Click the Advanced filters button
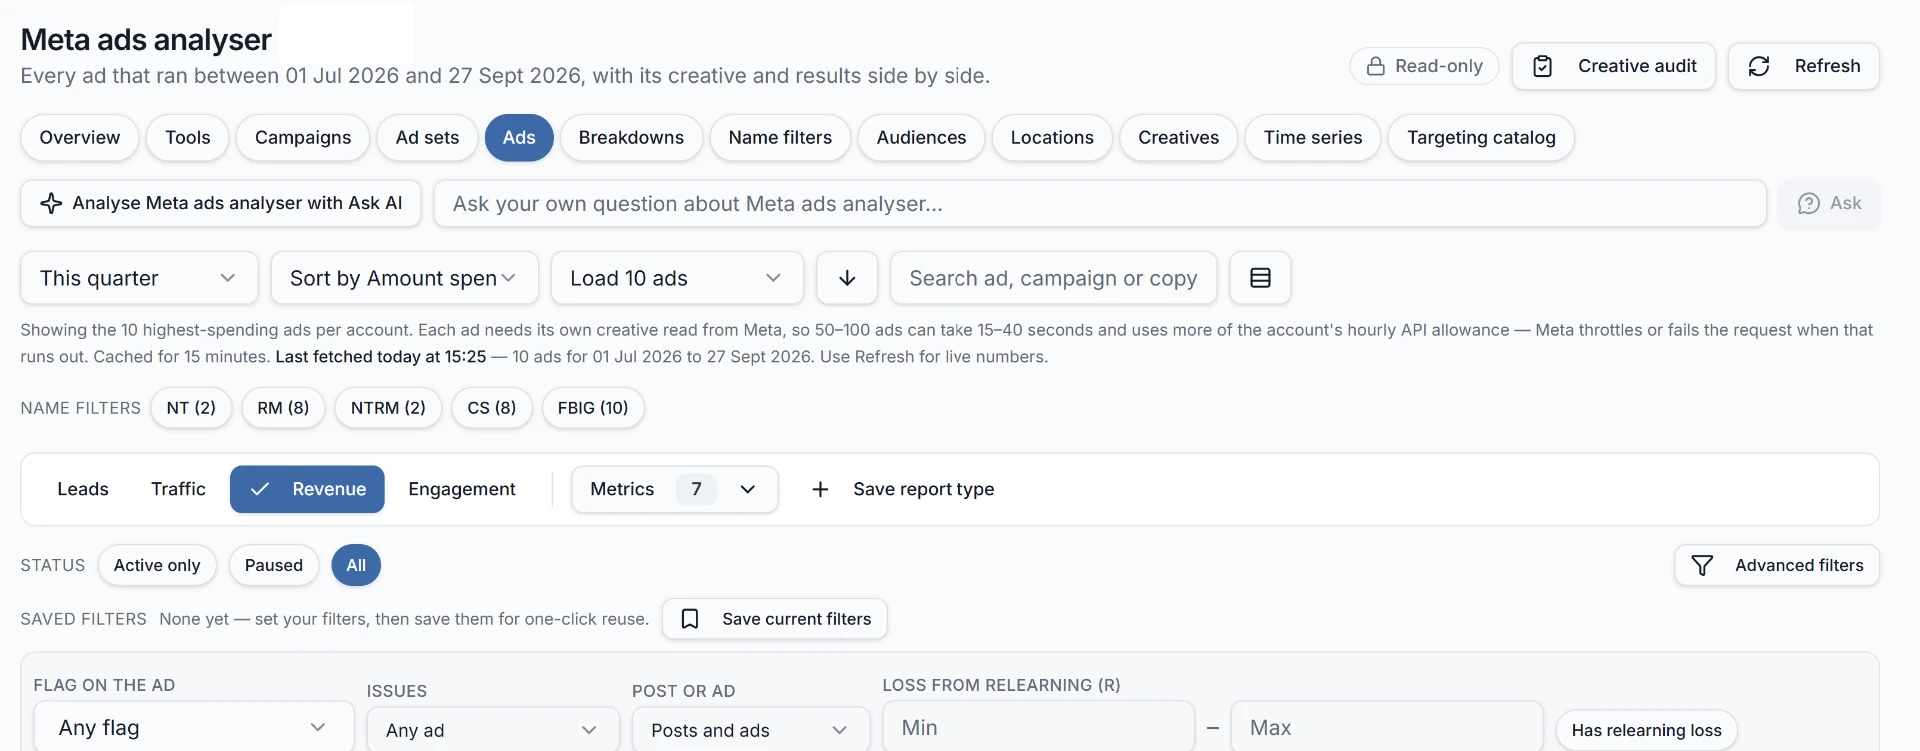 (x=1777, y=566)
